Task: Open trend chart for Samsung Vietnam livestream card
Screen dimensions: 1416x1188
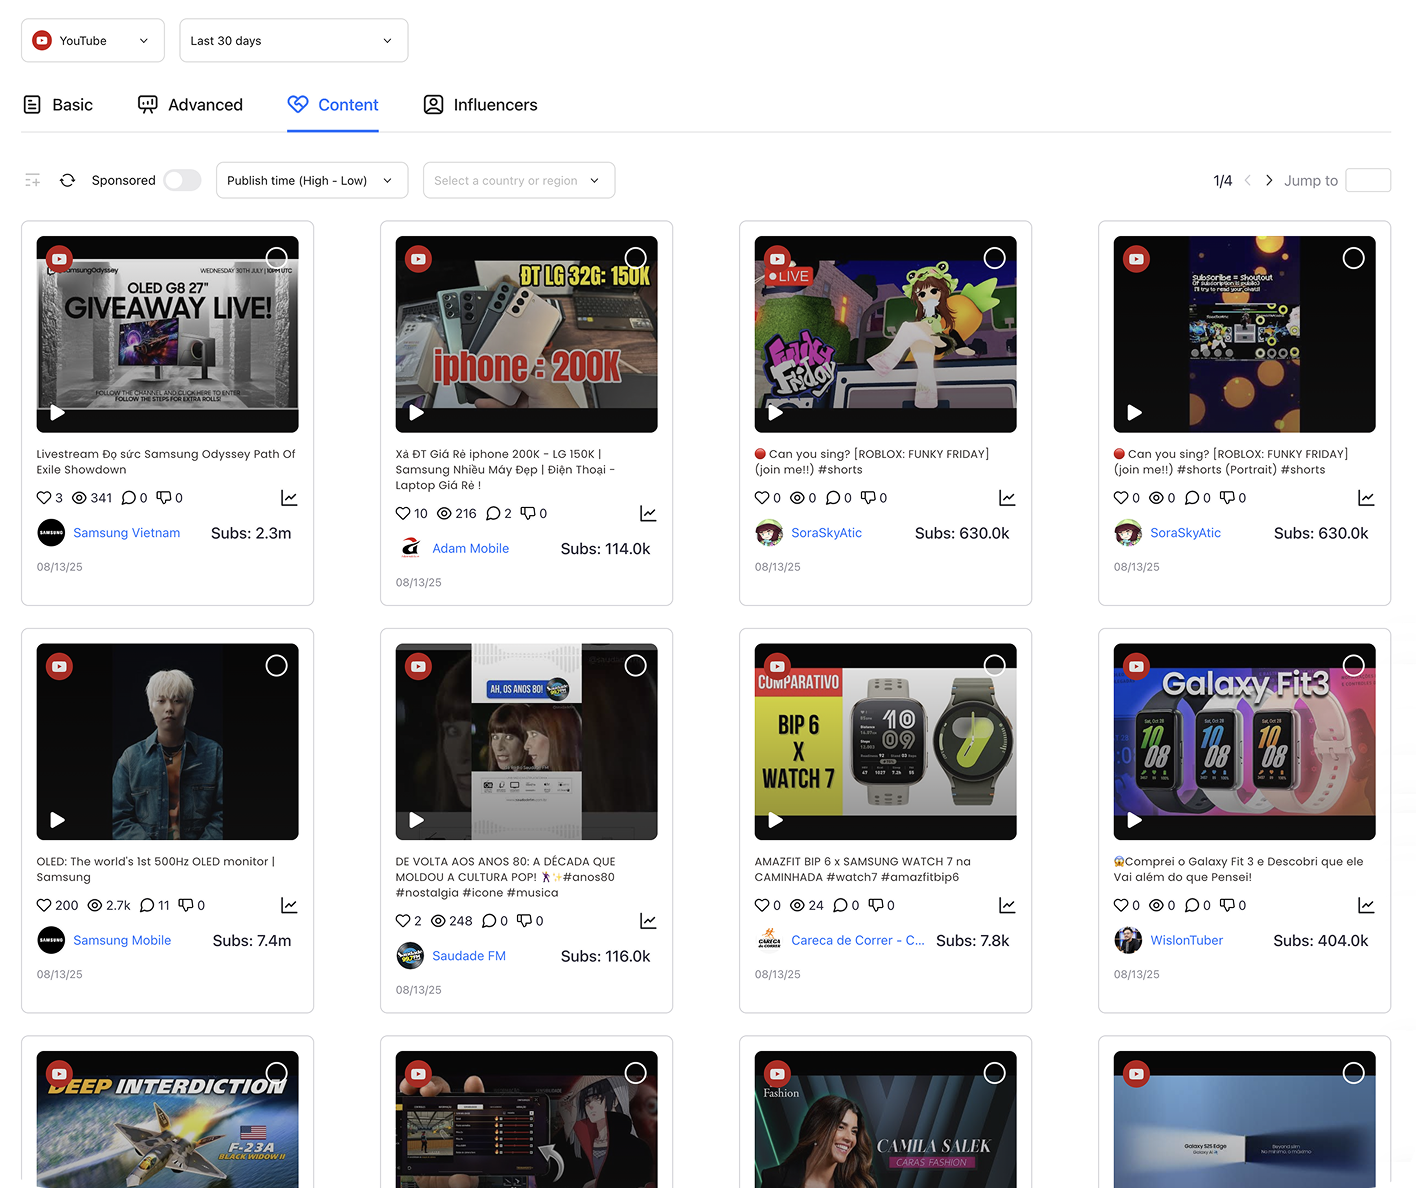Action: (289, 498)
